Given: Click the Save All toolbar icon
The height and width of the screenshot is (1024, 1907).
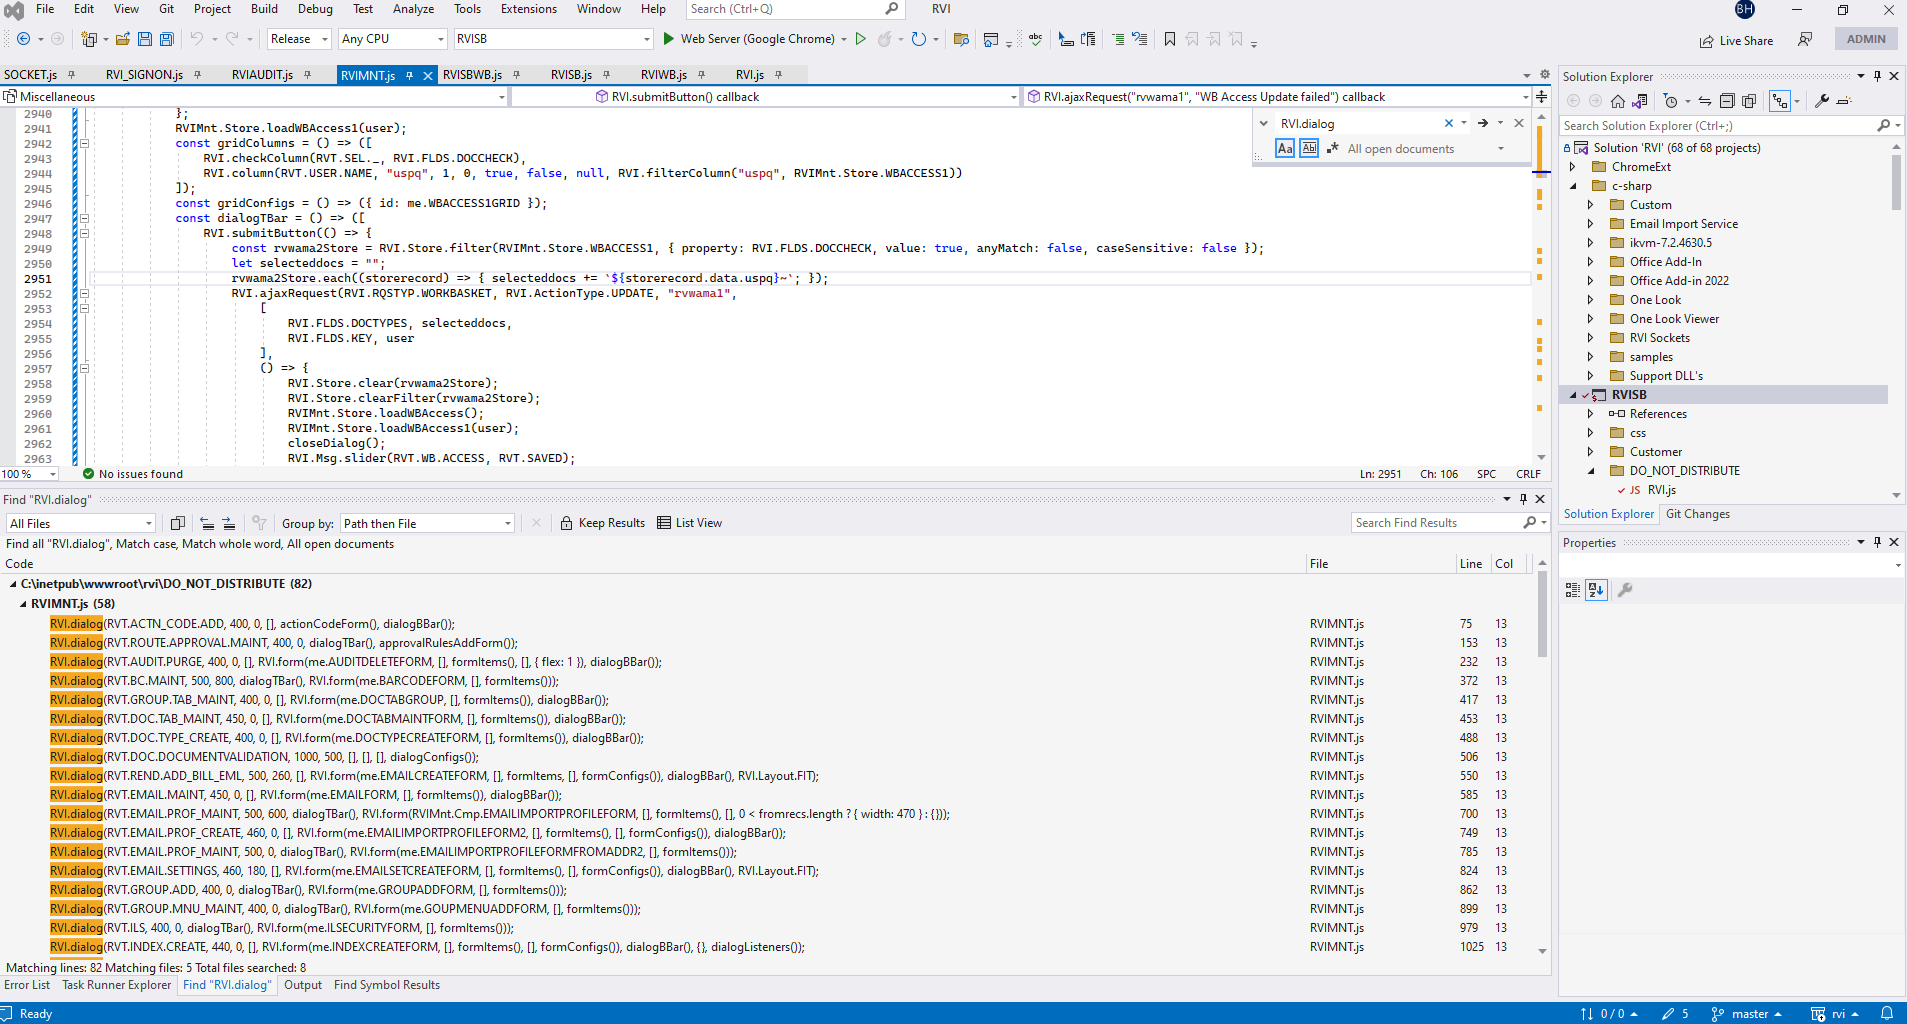Looking at the screenshot, I should [167, 39].
